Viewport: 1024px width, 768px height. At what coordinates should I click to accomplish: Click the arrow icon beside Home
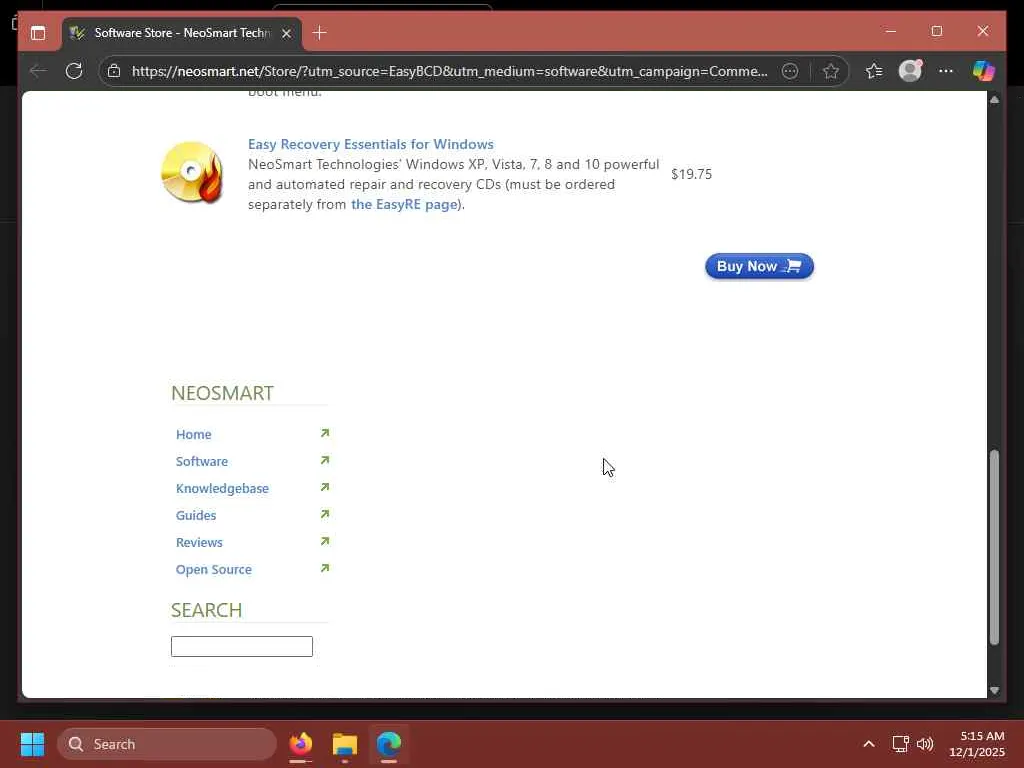(325, 433)
